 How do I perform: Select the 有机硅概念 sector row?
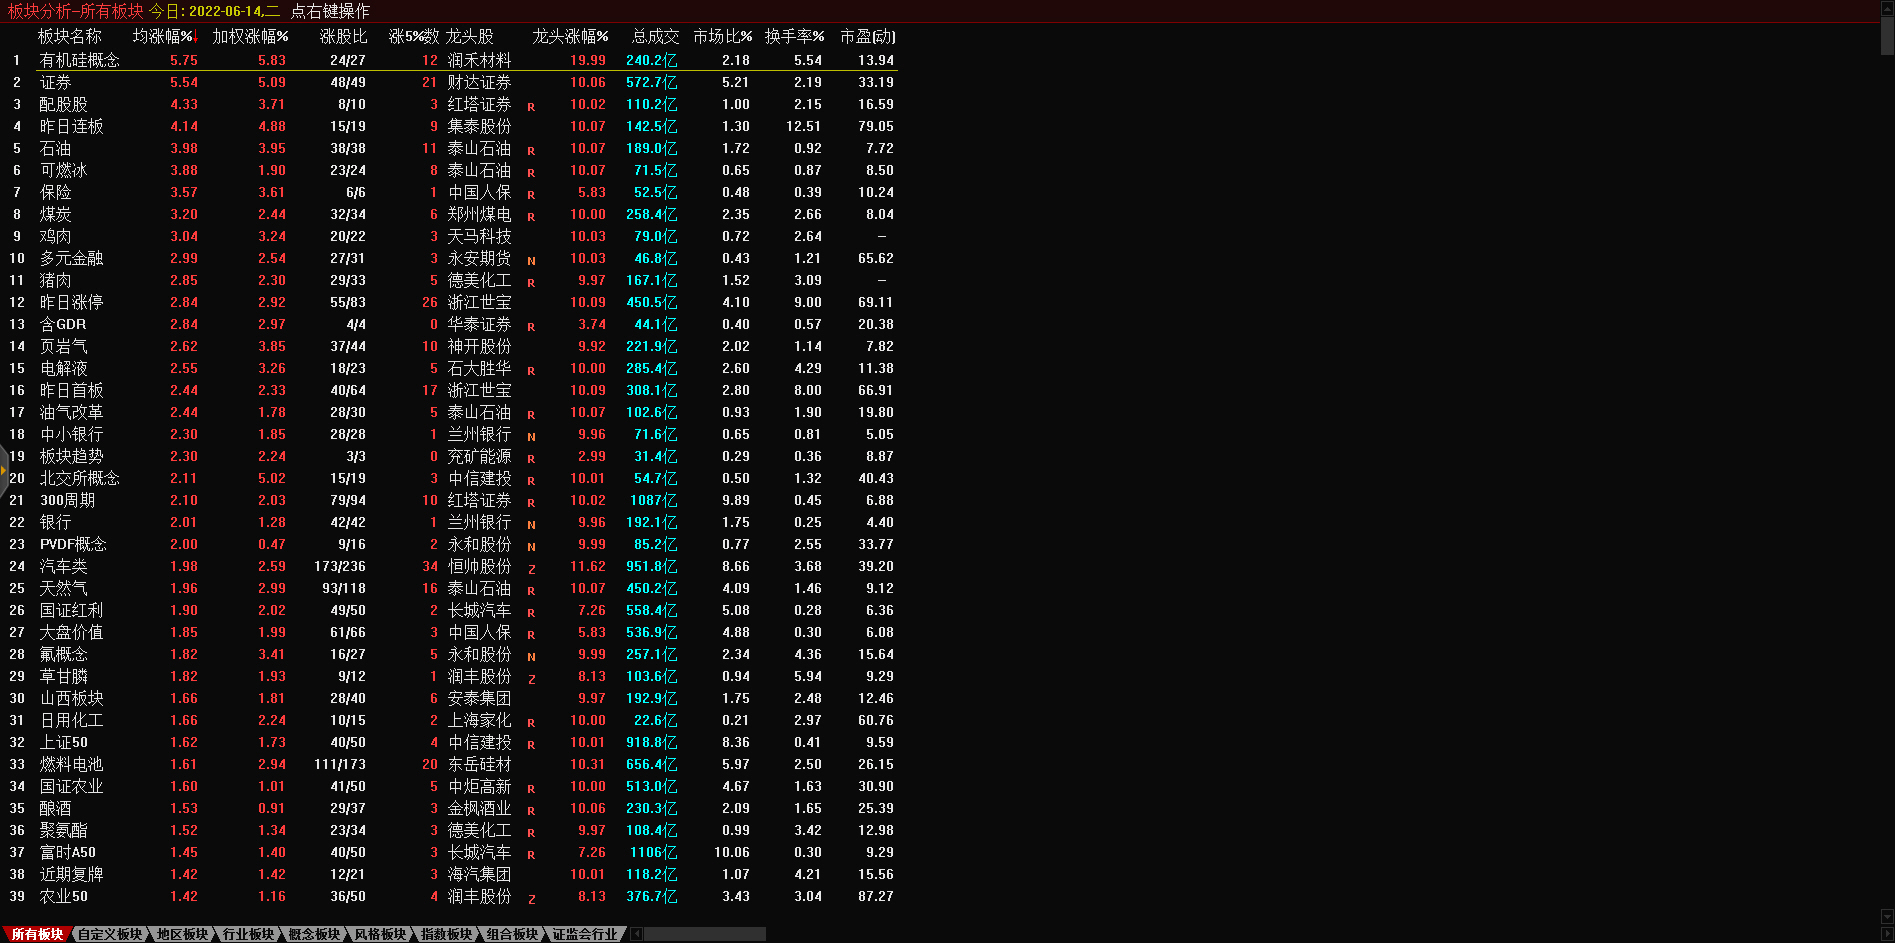coord(79,60)
